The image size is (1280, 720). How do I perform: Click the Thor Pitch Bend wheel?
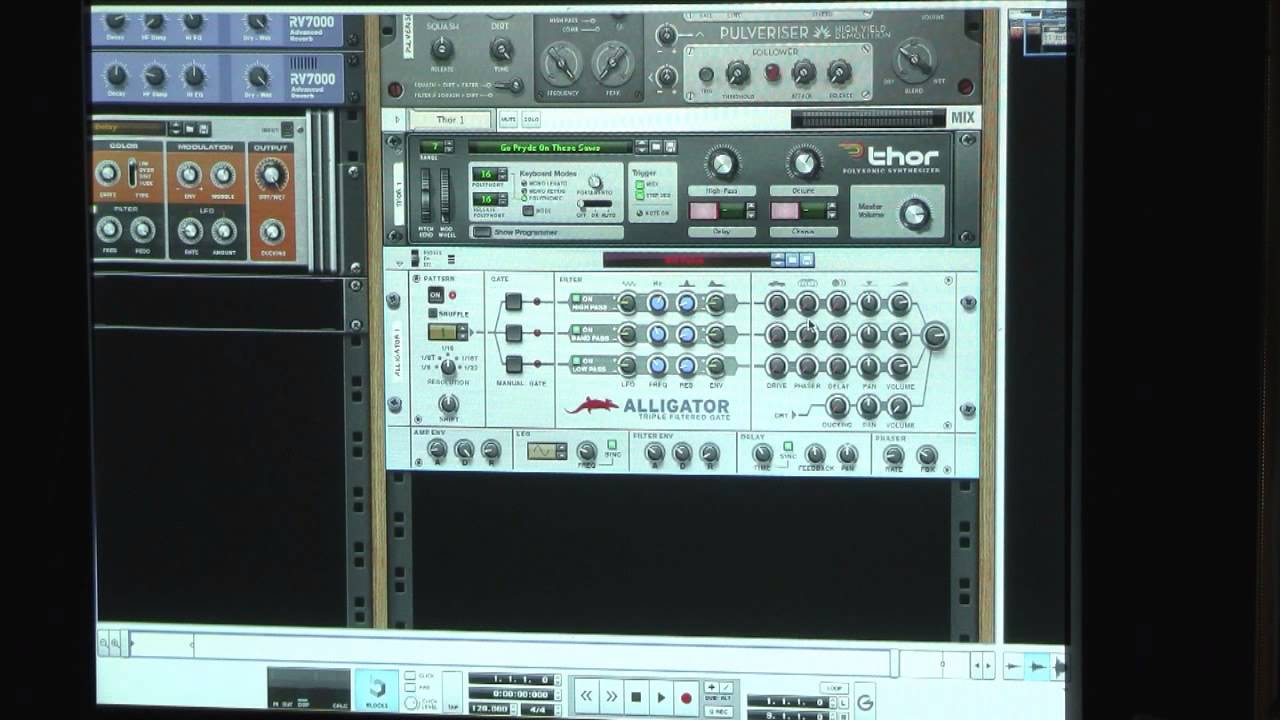click(x=425, y=196)
